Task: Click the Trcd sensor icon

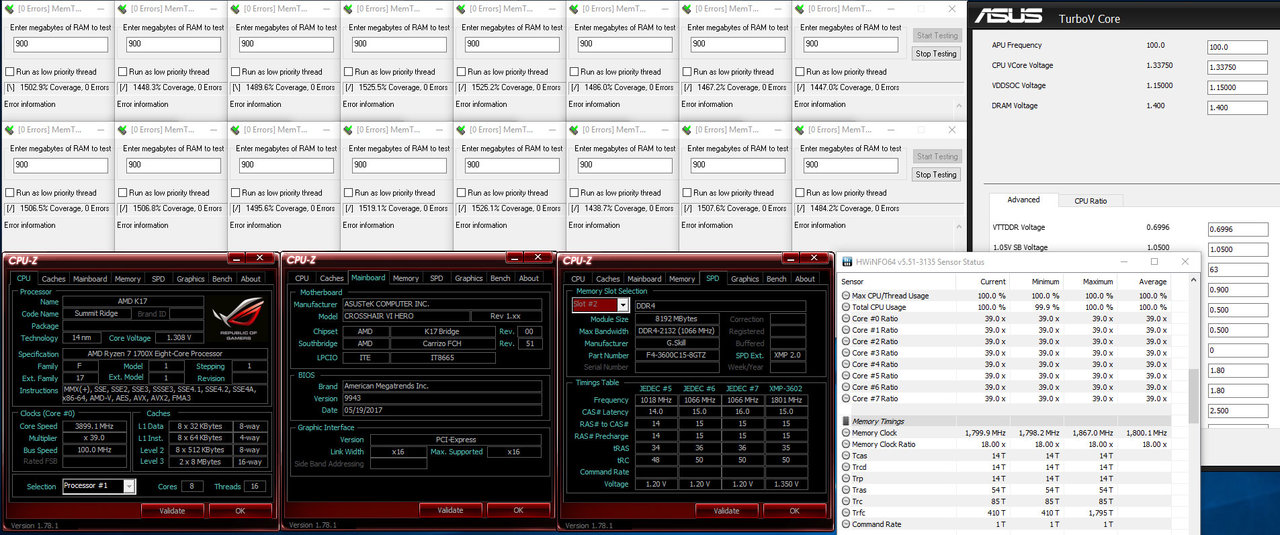Action: click(x=845, y=467)
